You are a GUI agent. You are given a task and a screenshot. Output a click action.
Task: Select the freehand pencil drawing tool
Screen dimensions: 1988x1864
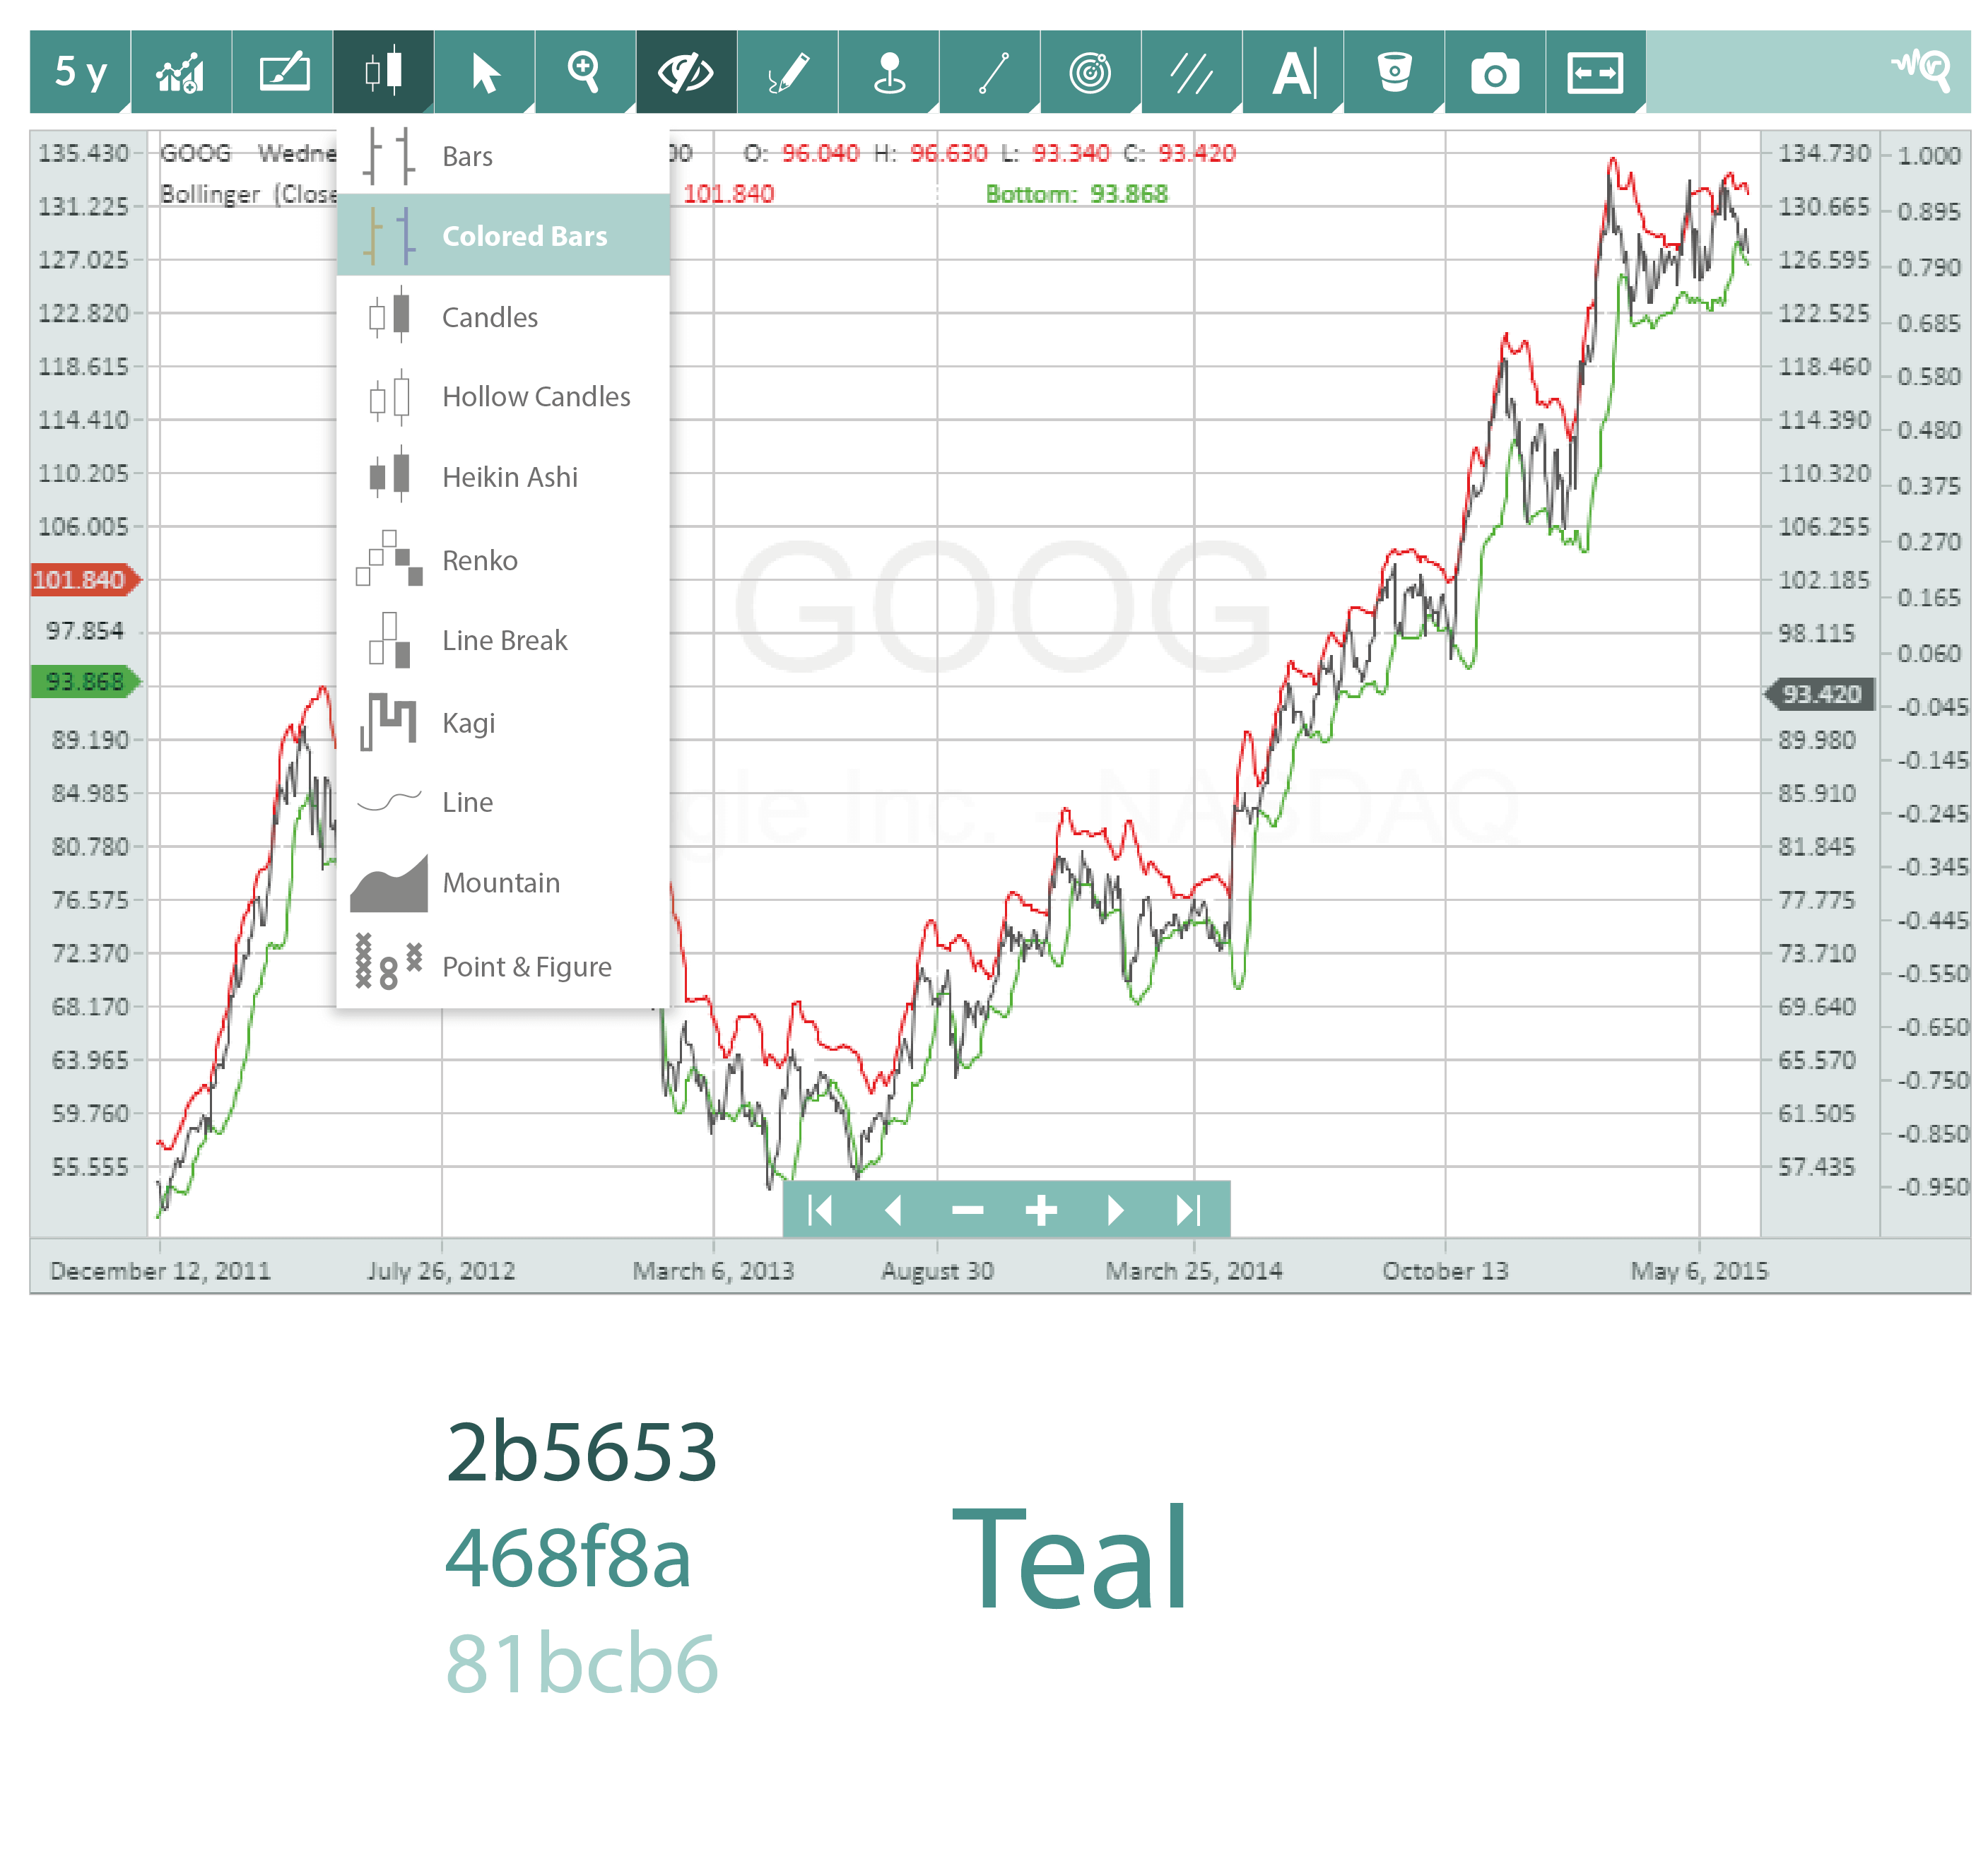point(788,72)
